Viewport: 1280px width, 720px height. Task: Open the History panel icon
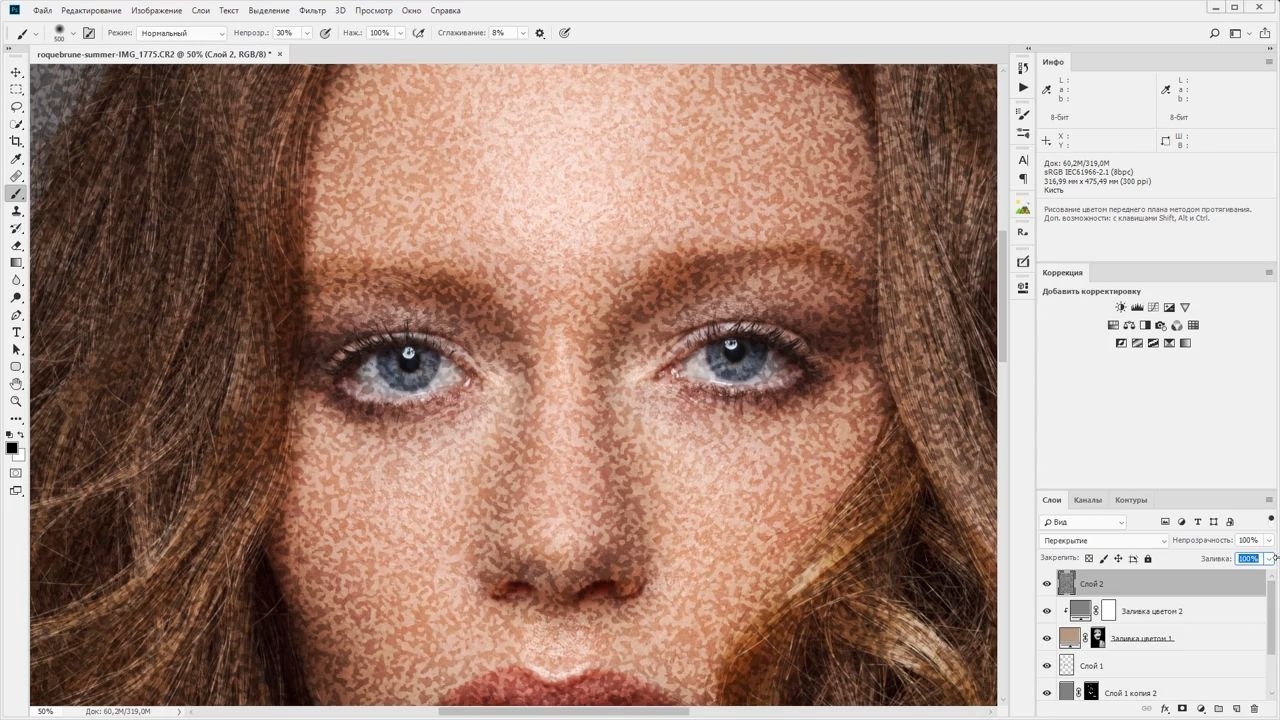pyautogui.click(x=1022, y=68)
